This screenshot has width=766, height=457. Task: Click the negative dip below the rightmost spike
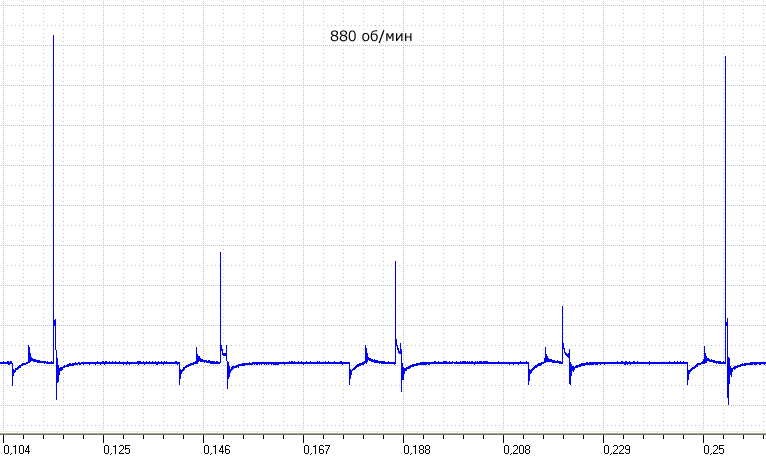click(728, 402)
